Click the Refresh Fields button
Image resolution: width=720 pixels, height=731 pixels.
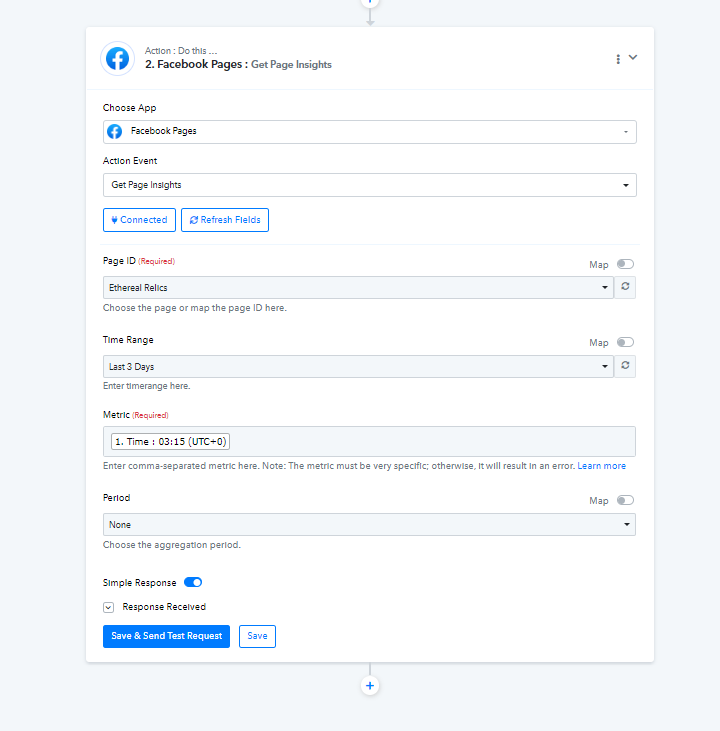pos(225,220)
